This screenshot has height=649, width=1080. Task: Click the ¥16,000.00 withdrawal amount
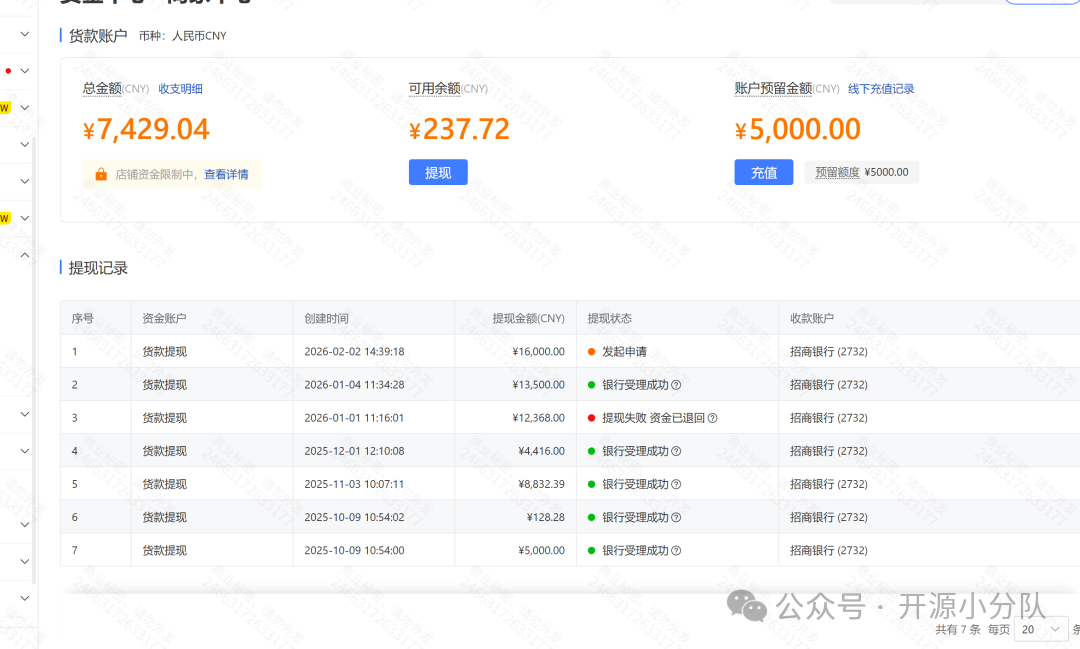coord(539,351)
